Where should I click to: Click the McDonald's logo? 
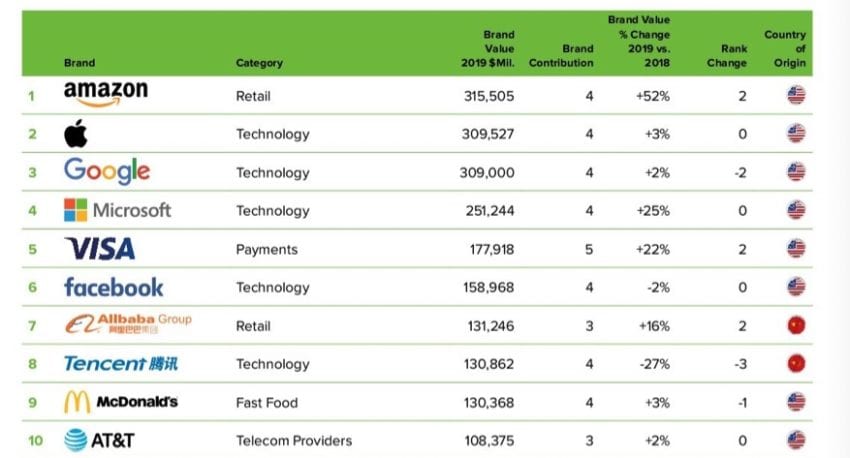pyautogui.click(x=120, y=402)
